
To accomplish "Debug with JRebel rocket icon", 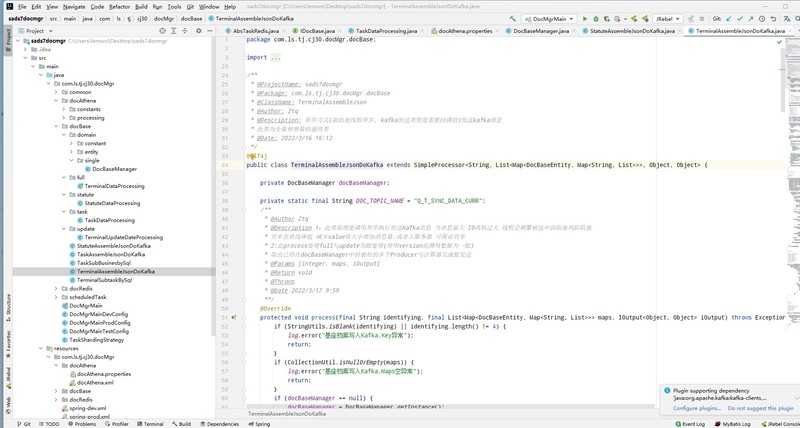I will [x=645, y=19].
